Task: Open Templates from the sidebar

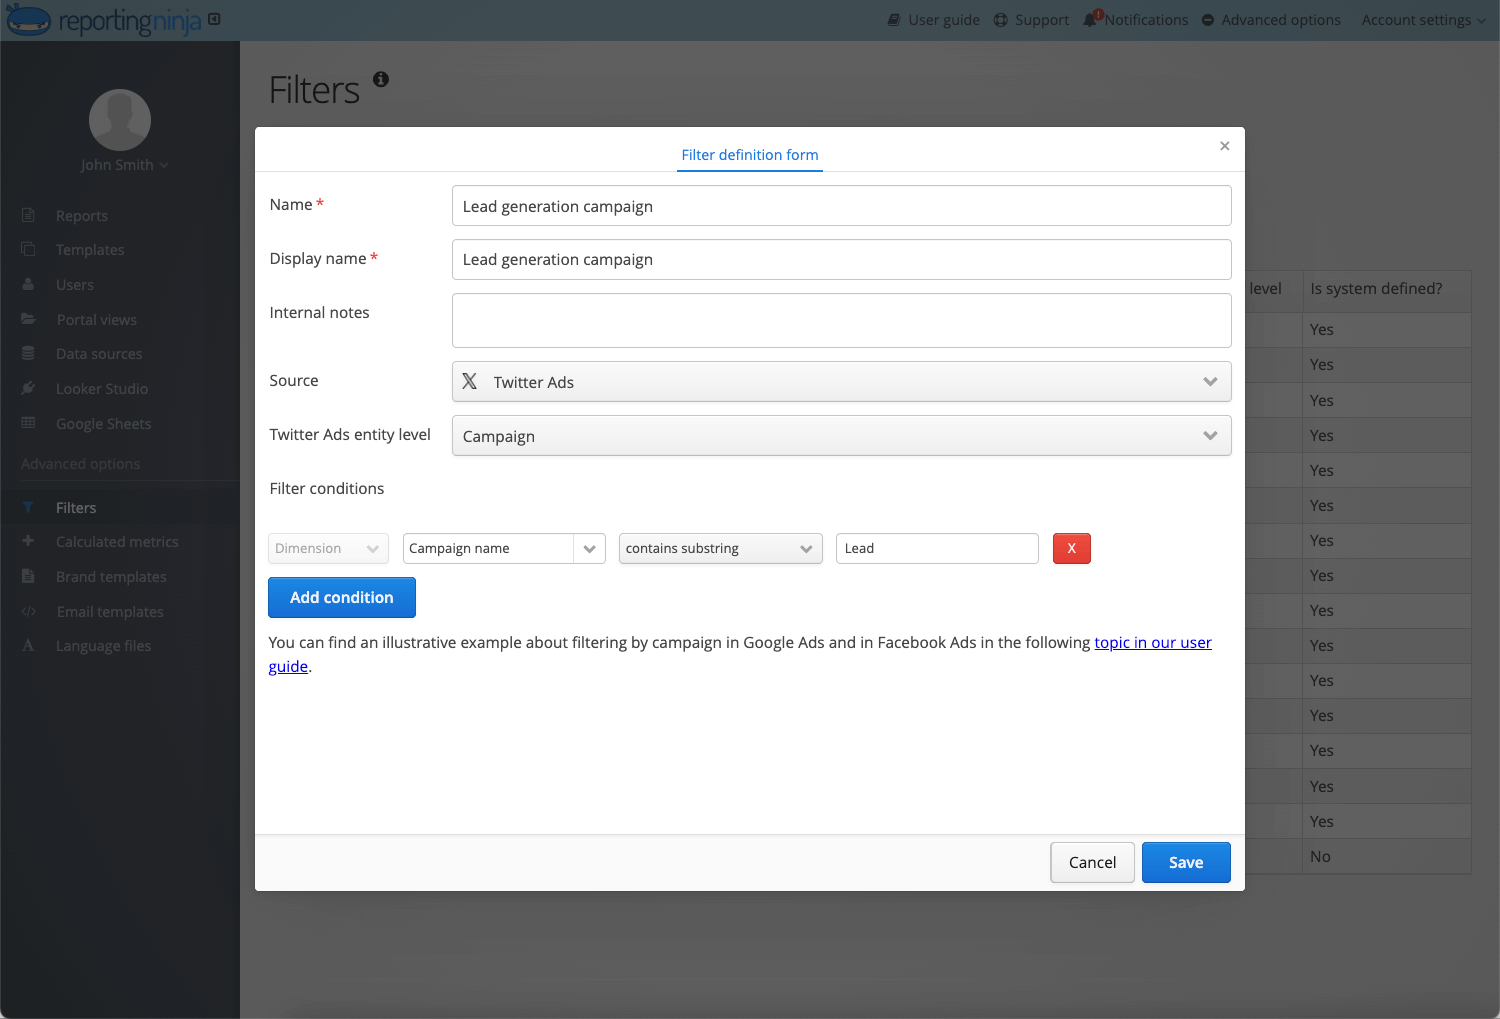Action: (x=89, y=249)
